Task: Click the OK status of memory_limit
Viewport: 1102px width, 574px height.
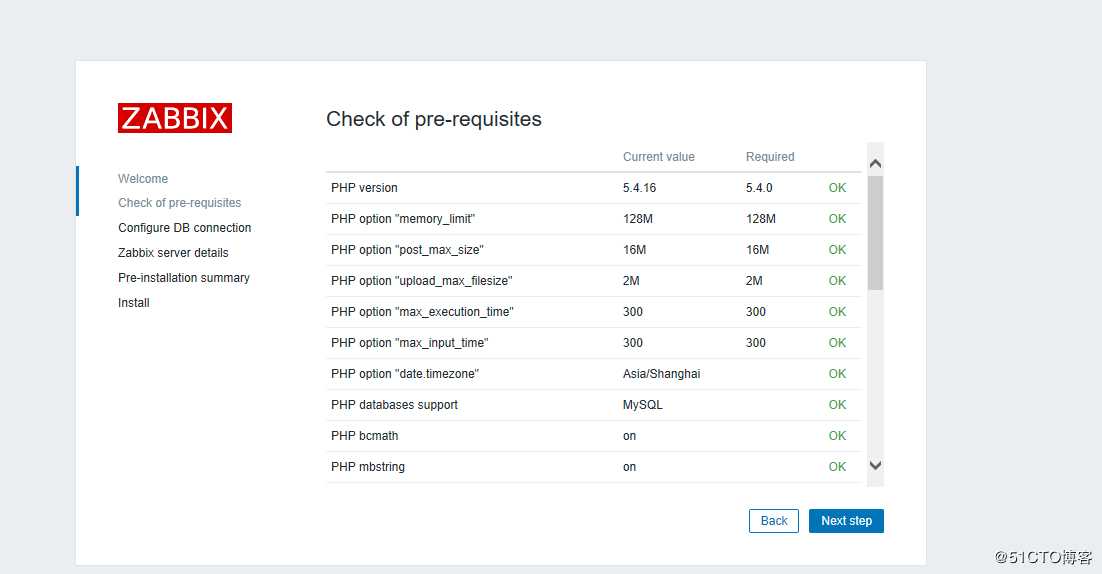Action: point(837,218)
